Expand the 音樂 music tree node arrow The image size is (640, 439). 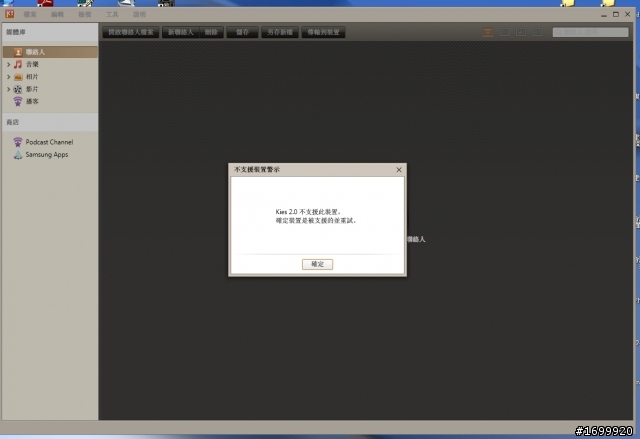pos(8,64)
